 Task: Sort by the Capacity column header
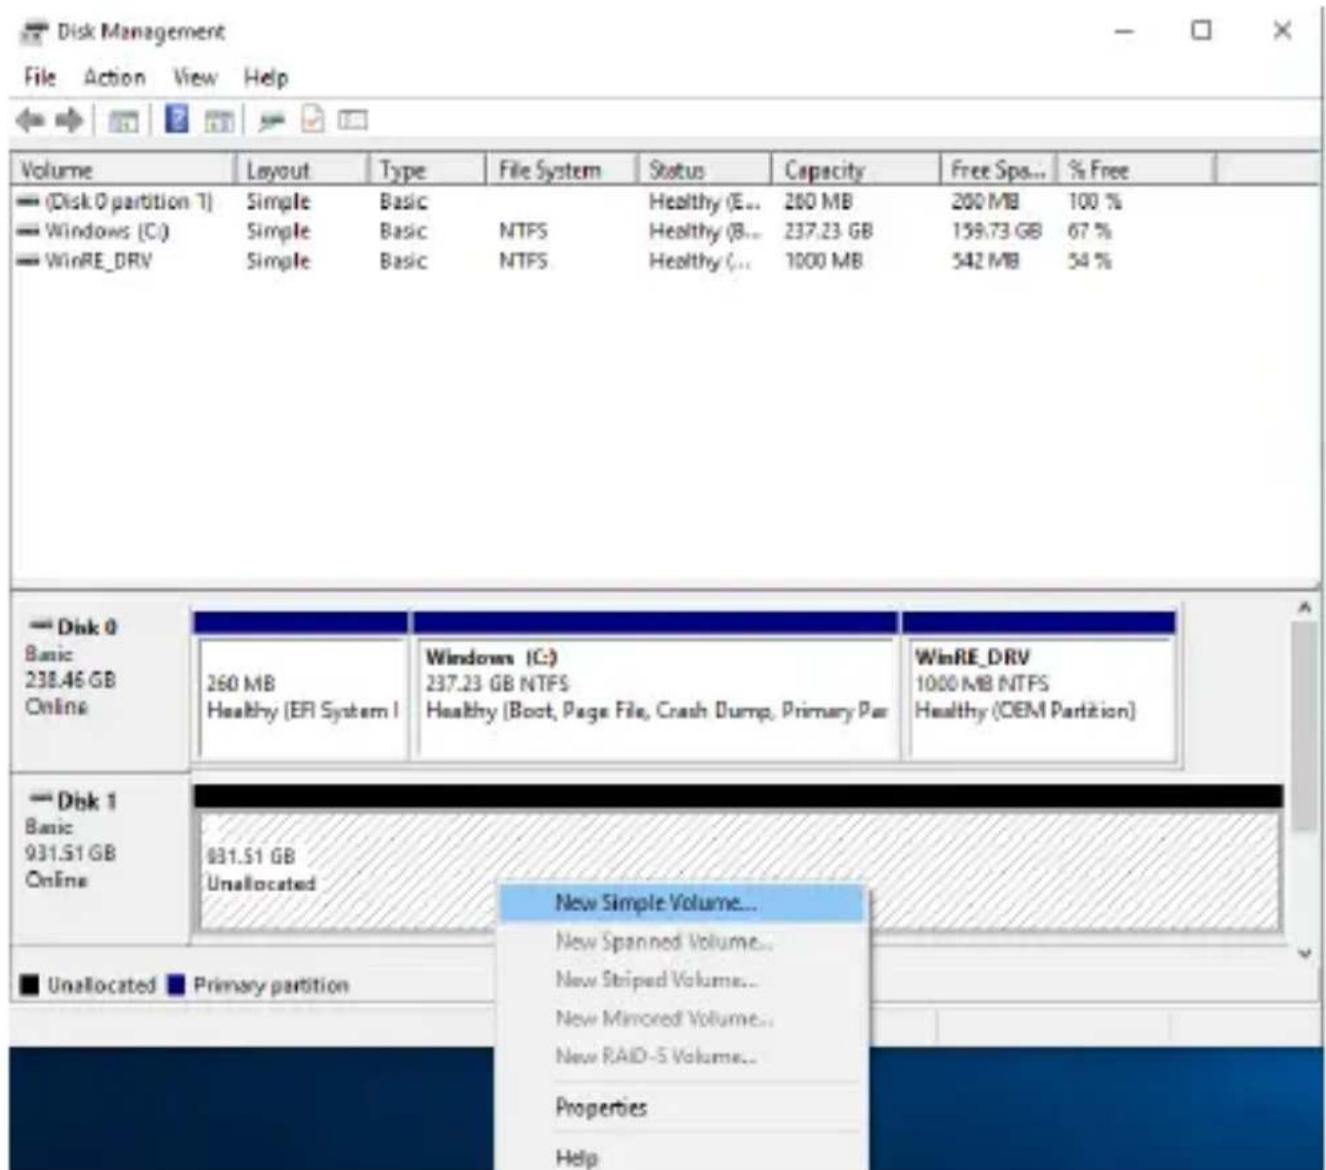click(x=856, y=170)
